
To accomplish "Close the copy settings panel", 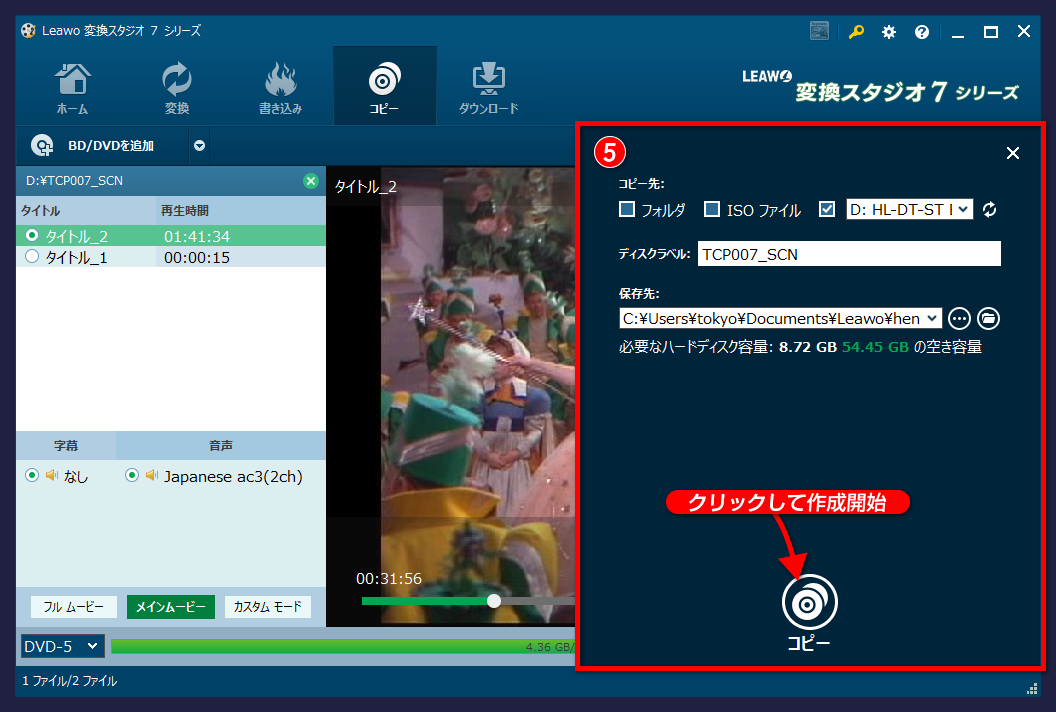I will coord(1013,153).
